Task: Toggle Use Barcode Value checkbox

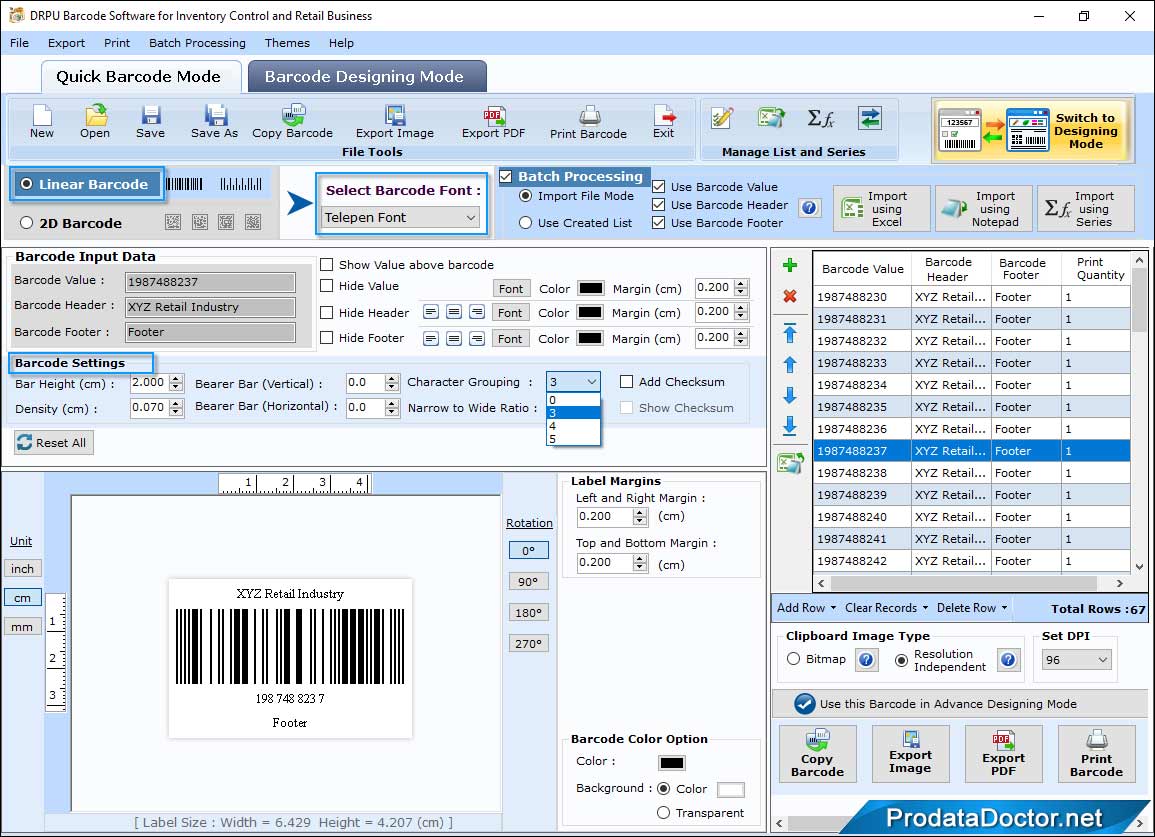Action: point(659,187)
